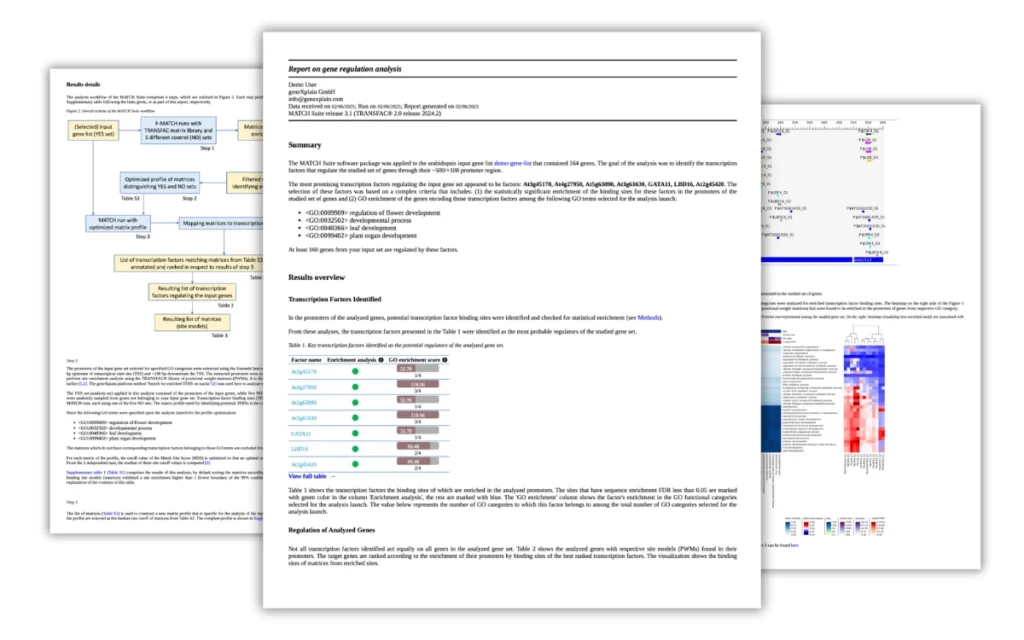The width and height of the screenshot is (1024, 640).
Task: Click the GO score bar for LBD16
Action: point(418,446)
